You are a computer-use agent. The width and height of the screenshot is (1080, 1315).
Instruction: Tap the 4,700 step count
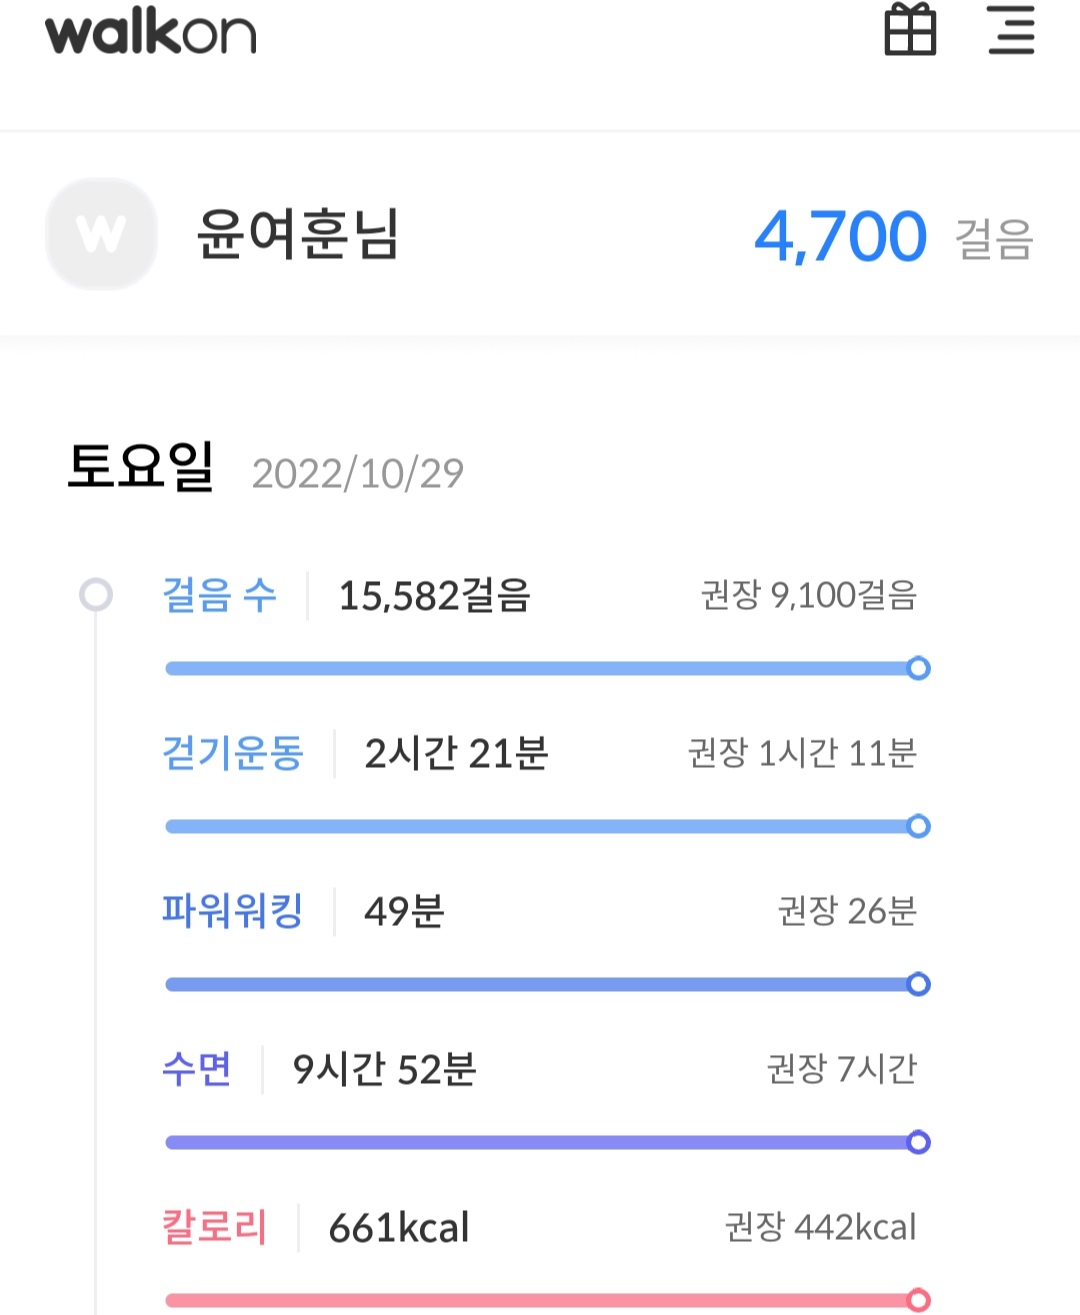coord(840,237)
